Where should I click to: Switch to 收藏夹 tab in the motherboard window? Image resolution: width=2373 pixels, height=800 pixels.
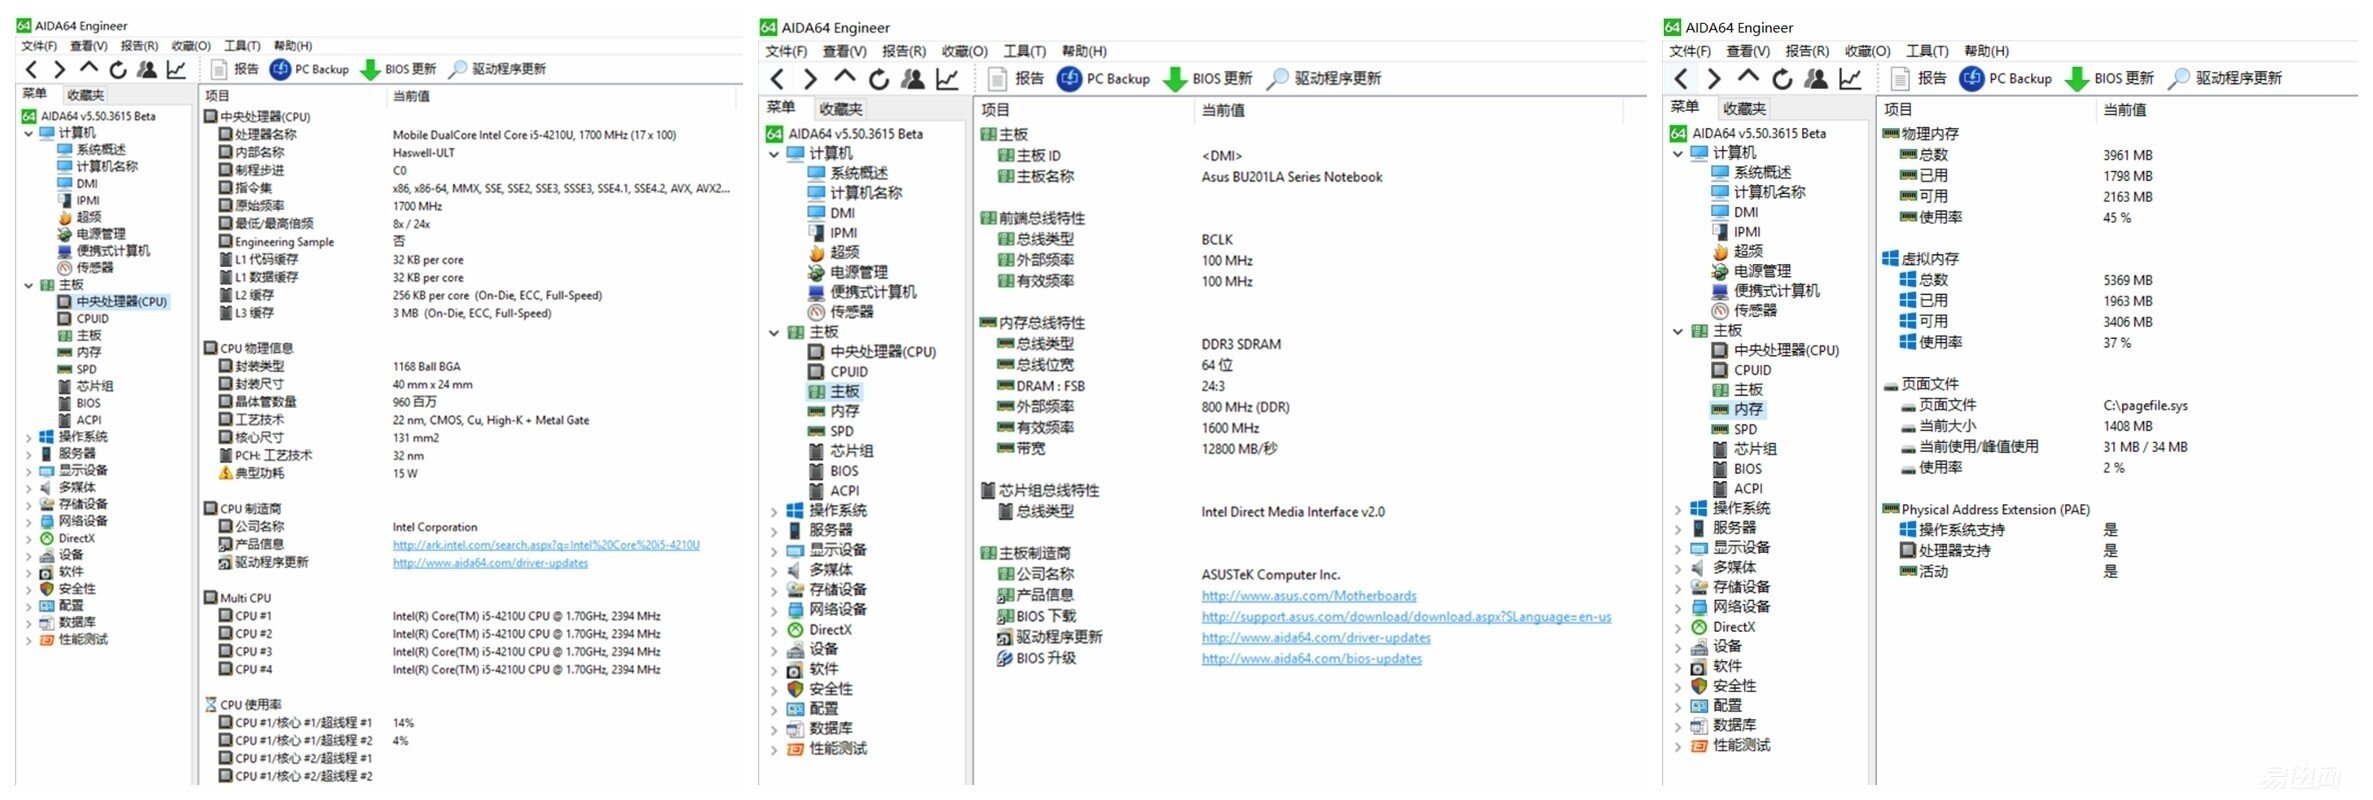pyautogui.click(x=841, y=109)
